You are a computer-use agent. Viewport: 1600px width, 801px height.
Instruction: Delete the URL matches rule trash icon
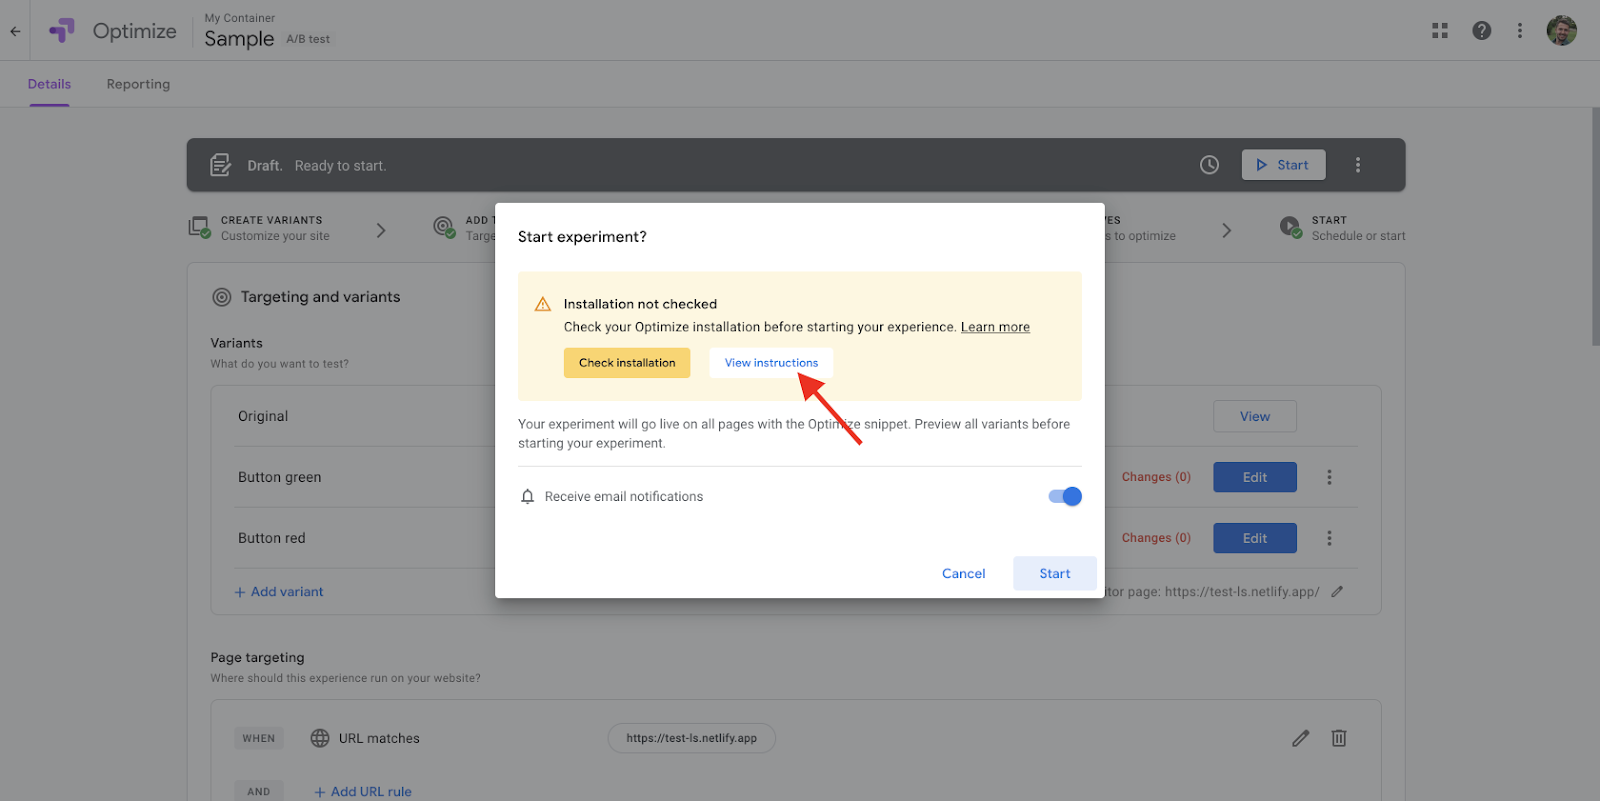(1339, 738)
